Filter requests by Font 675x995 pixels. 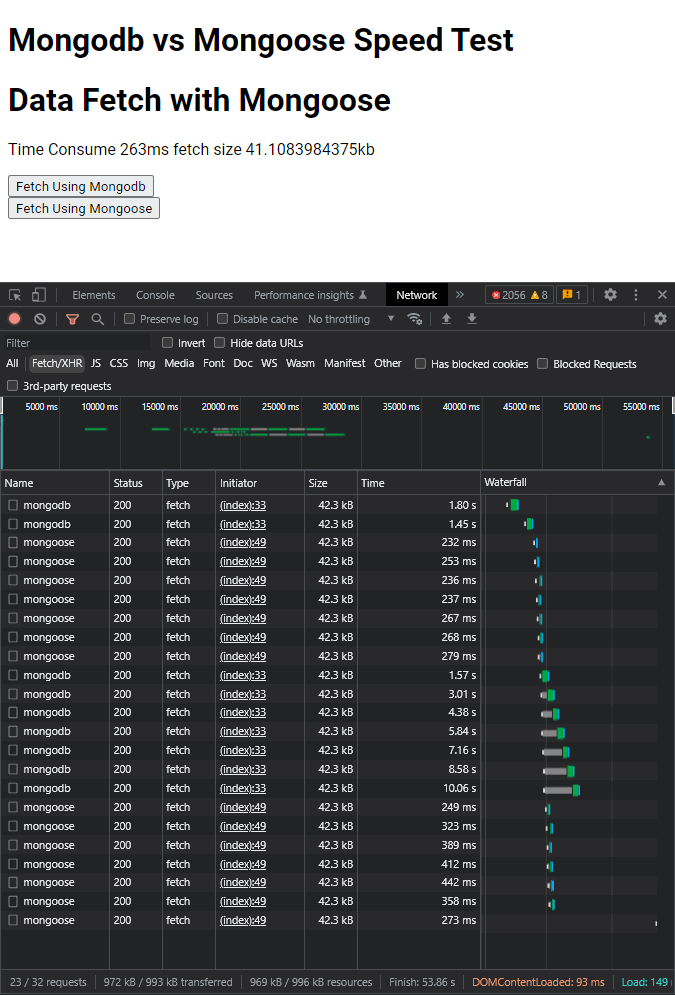coord(214,364)
